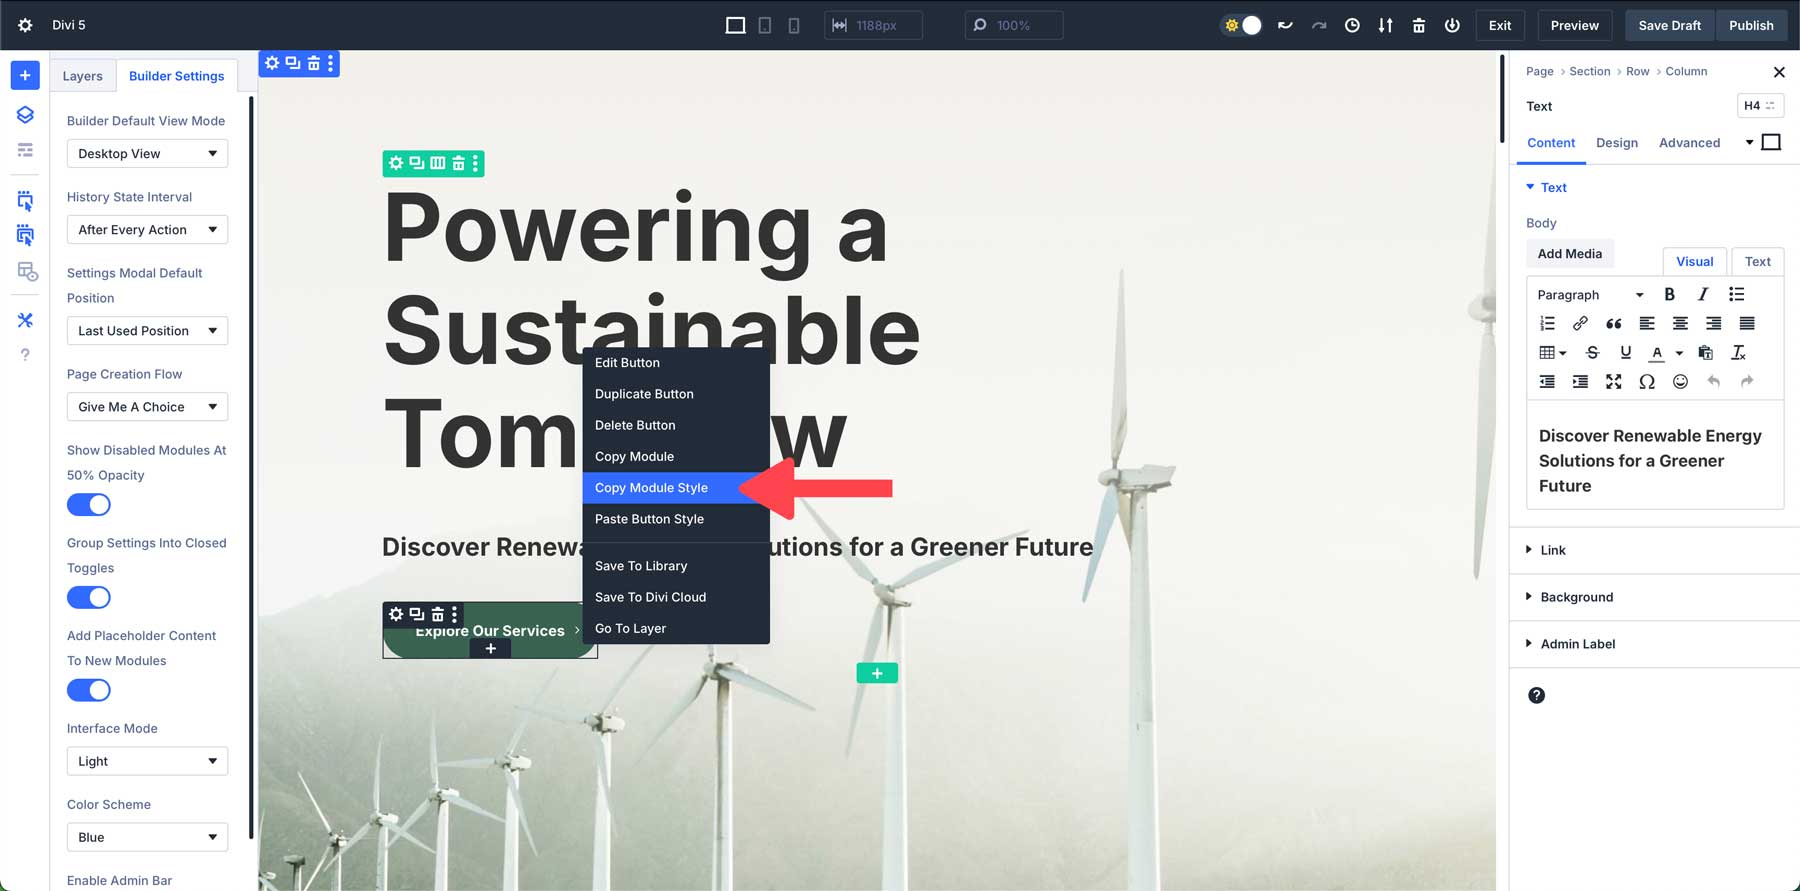Viewport: 1800px width, 891px height.
Task: Toggle fullscreen editor icon
Action: pos(1613,381)
